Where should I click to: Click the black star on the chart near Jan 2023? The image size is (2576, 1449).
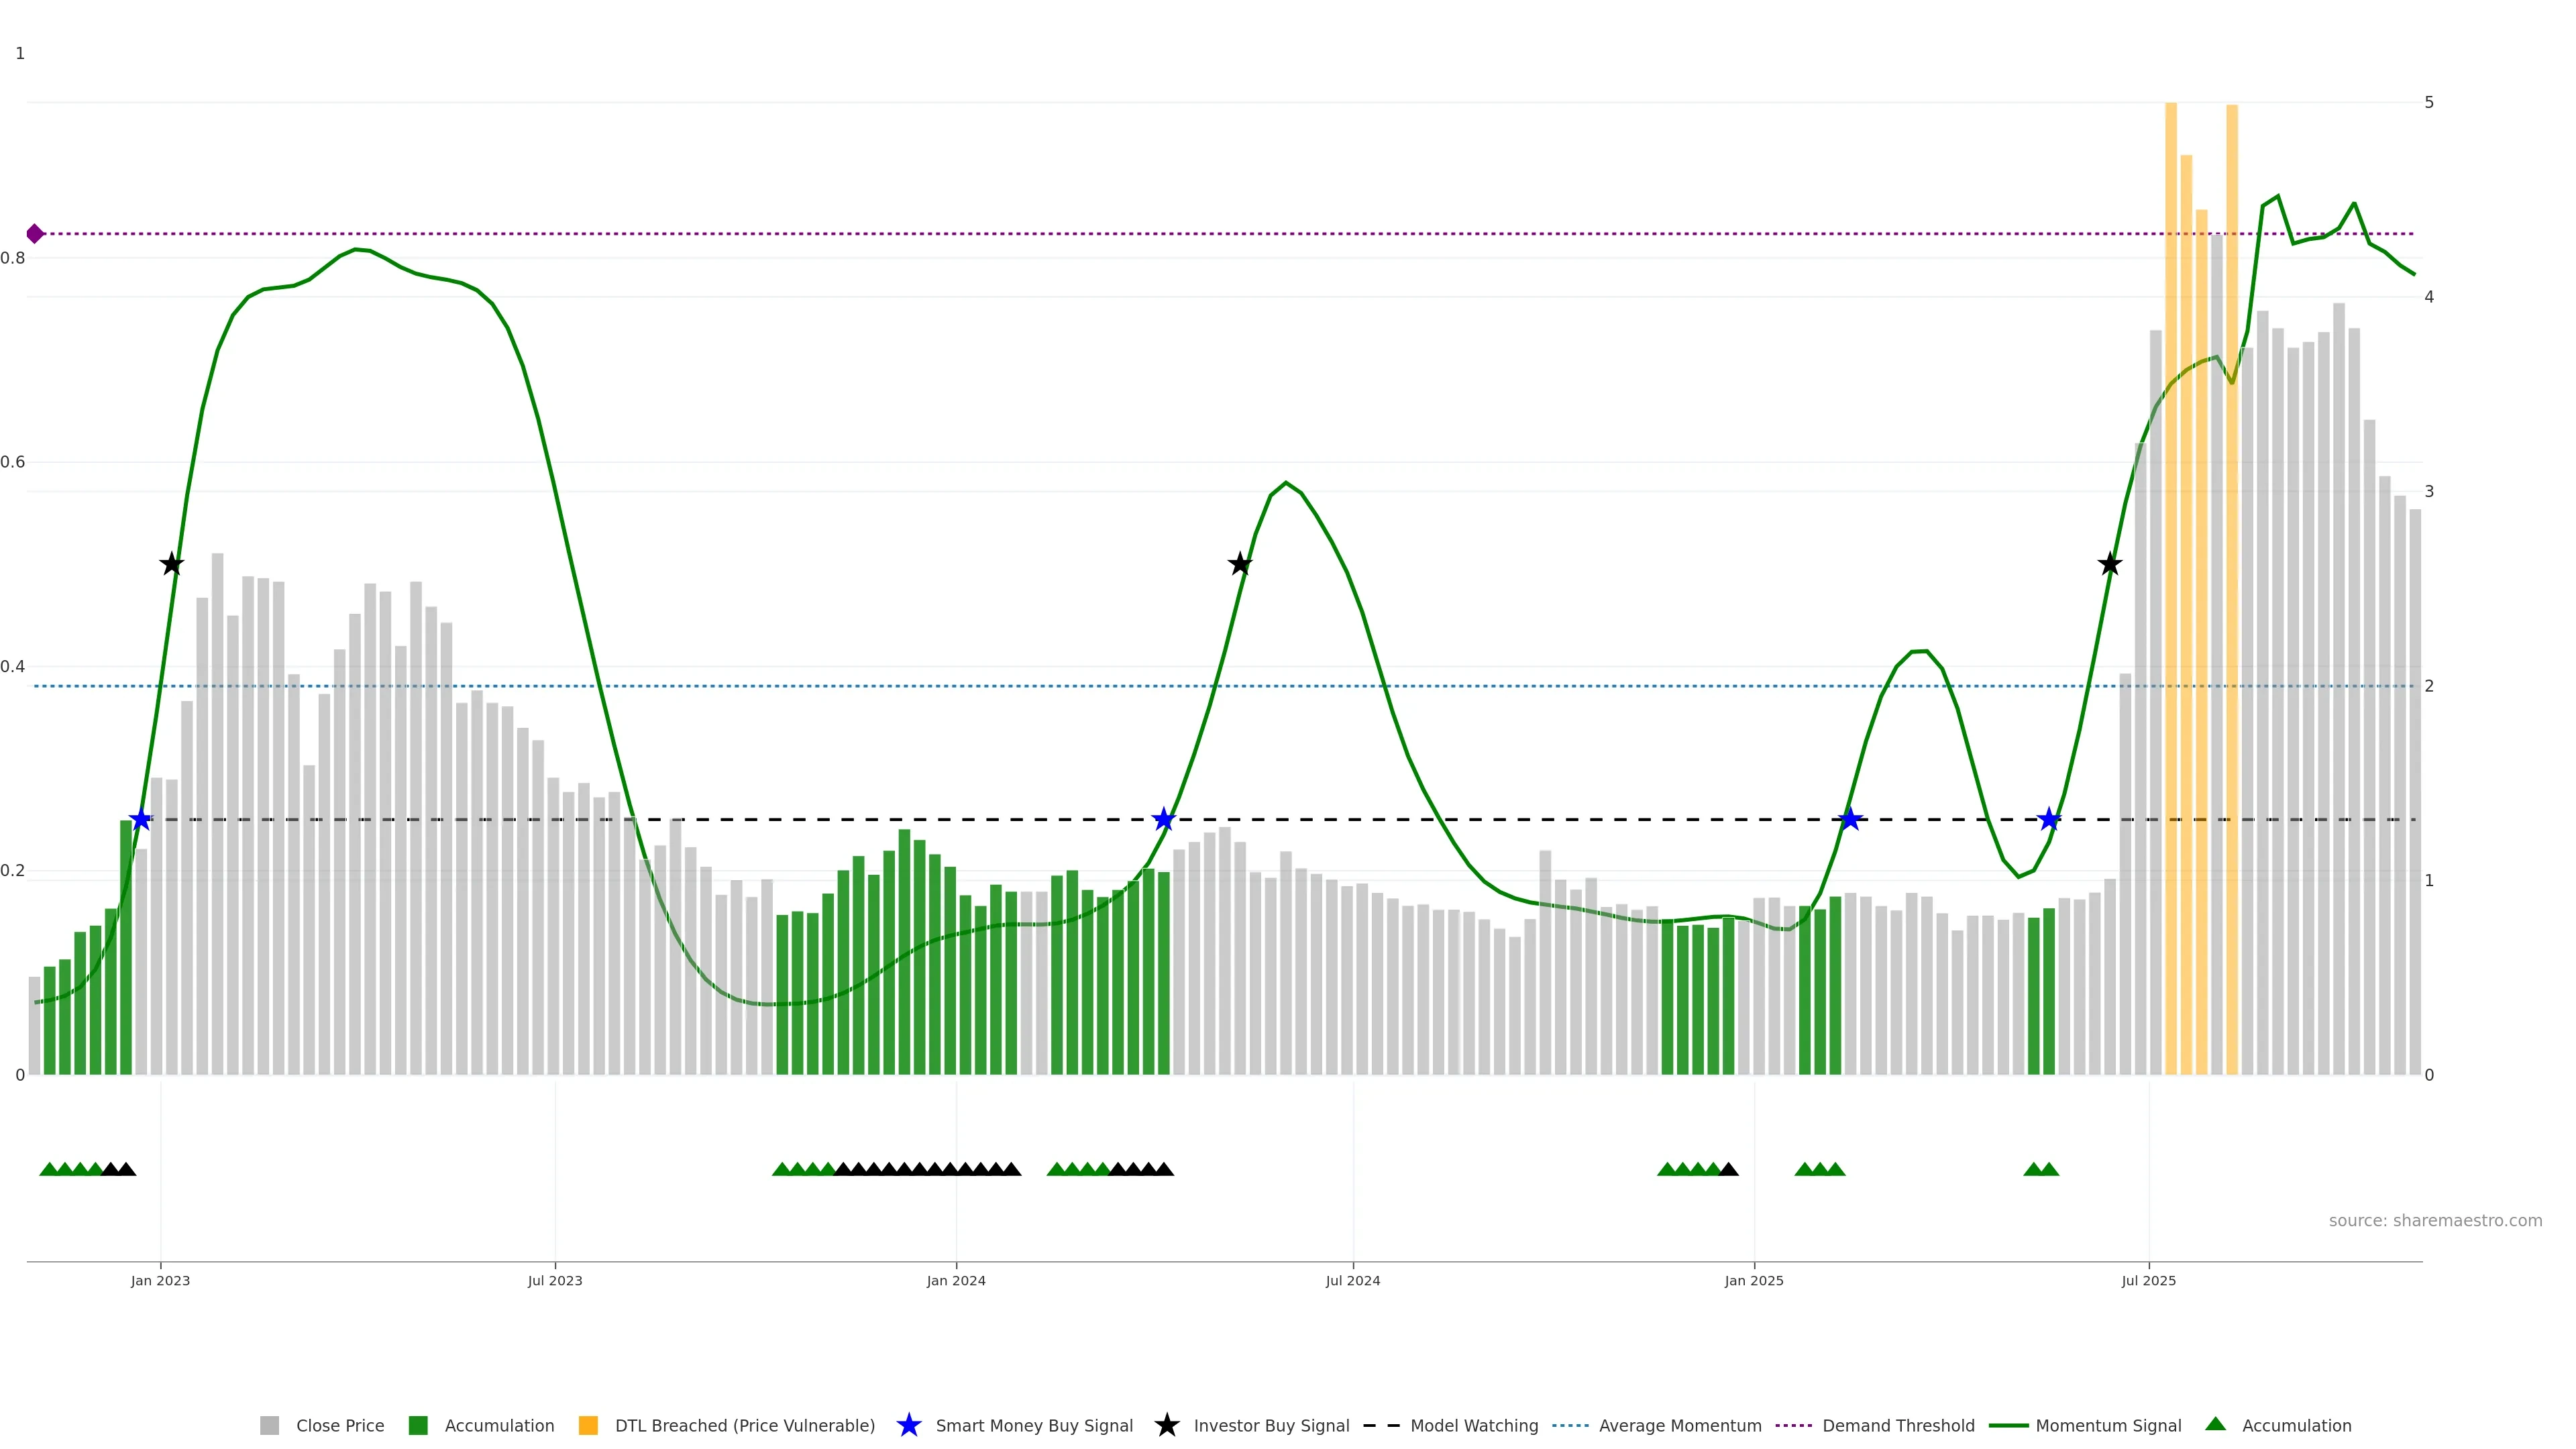point(172,564)
